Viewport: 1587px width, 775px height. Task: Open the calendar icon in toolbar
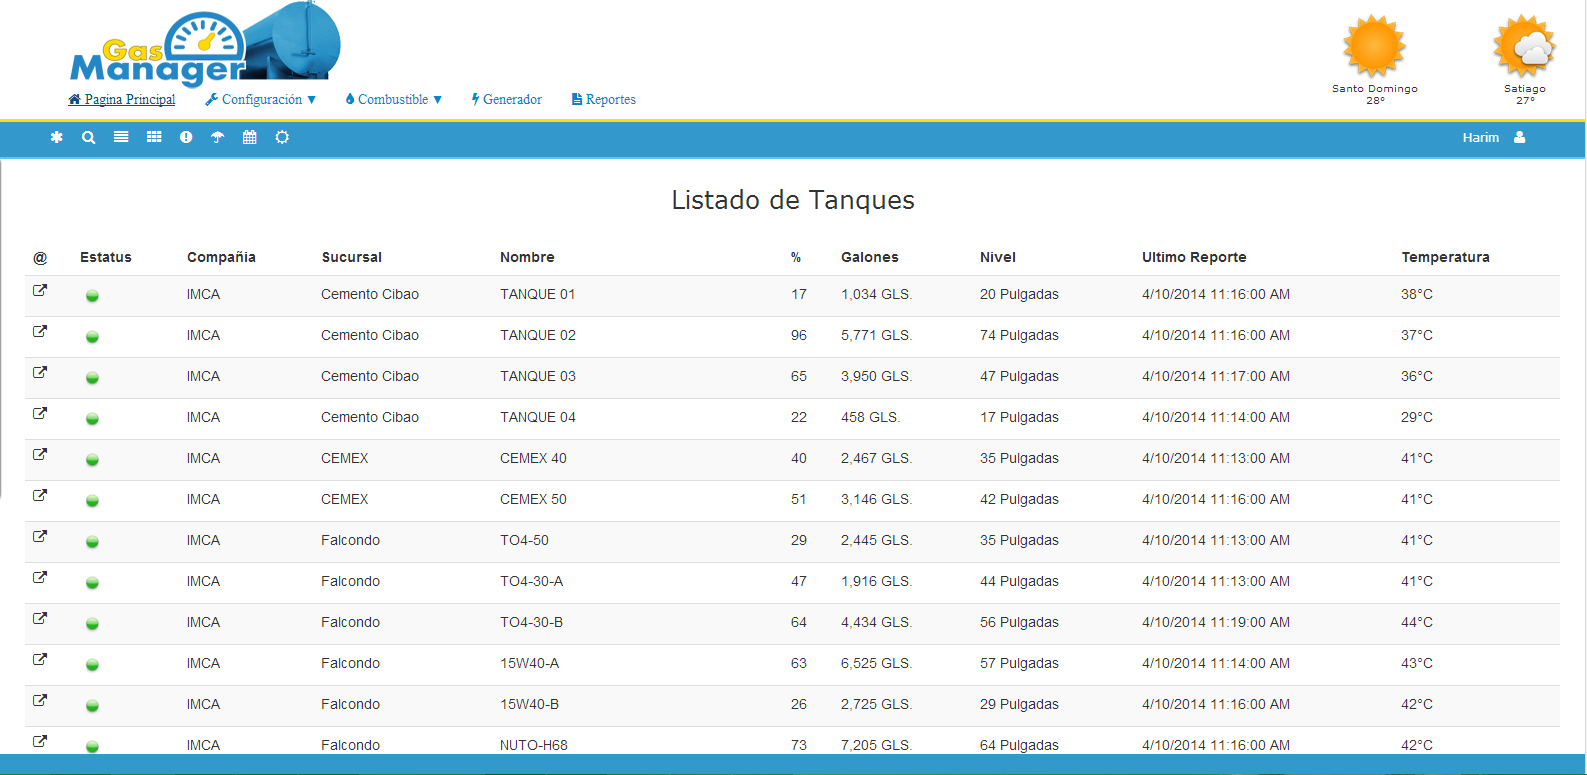(250, 137)
